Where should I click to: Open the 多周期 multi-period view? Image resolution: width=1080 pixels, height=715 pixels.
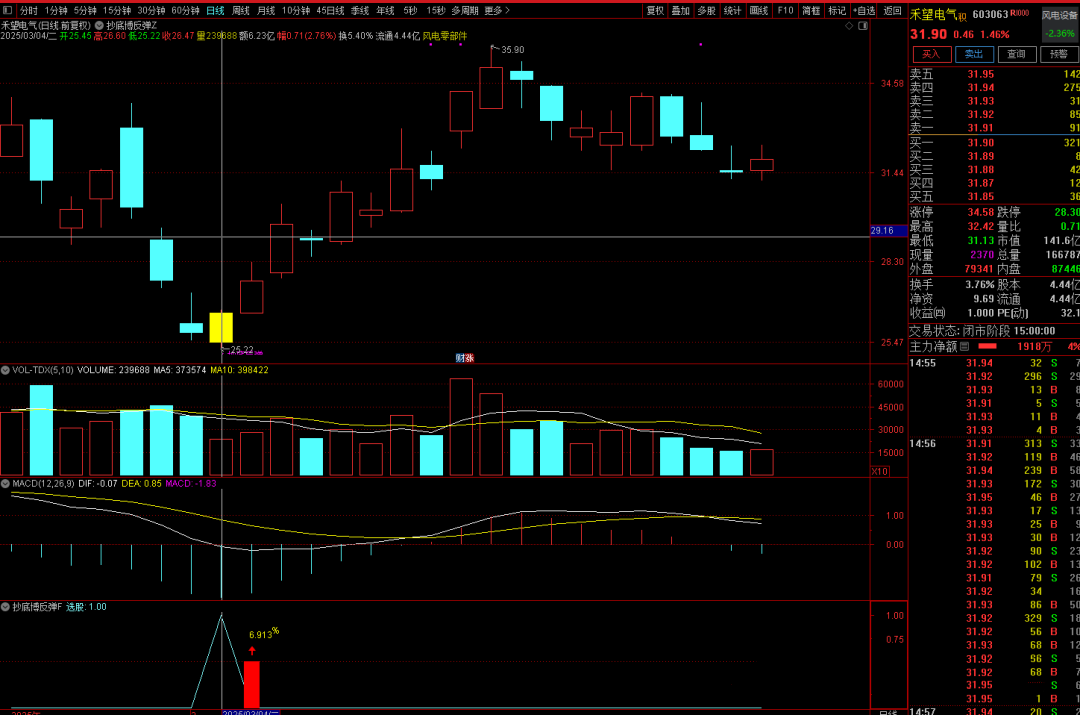tap(463, 10)
